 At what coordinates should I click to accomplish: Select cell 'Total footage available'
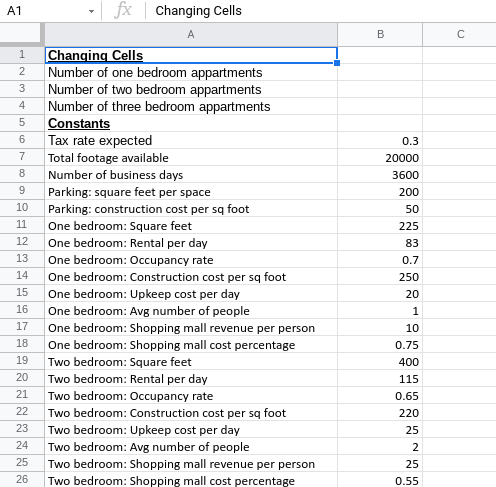pyautogui.click(x=191, y=157)
